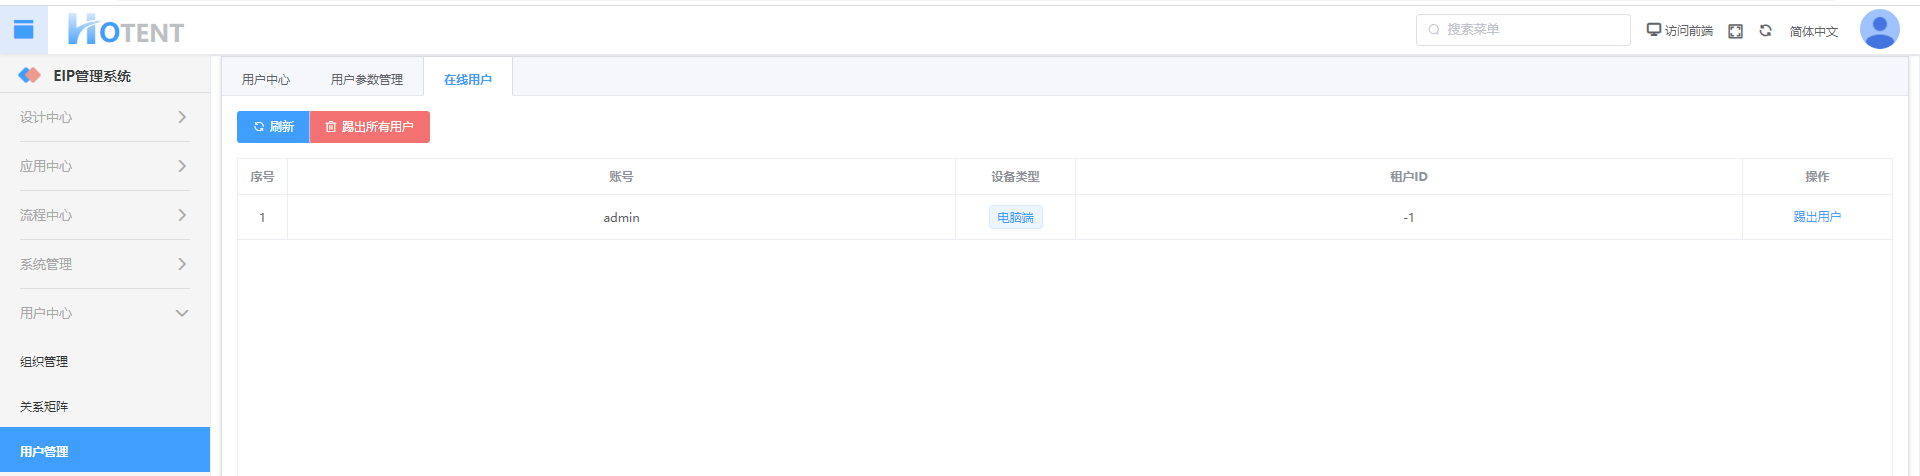1920x476 pixels.
Task: Open the 简体中文 language dropdown
Action: 1814,31
